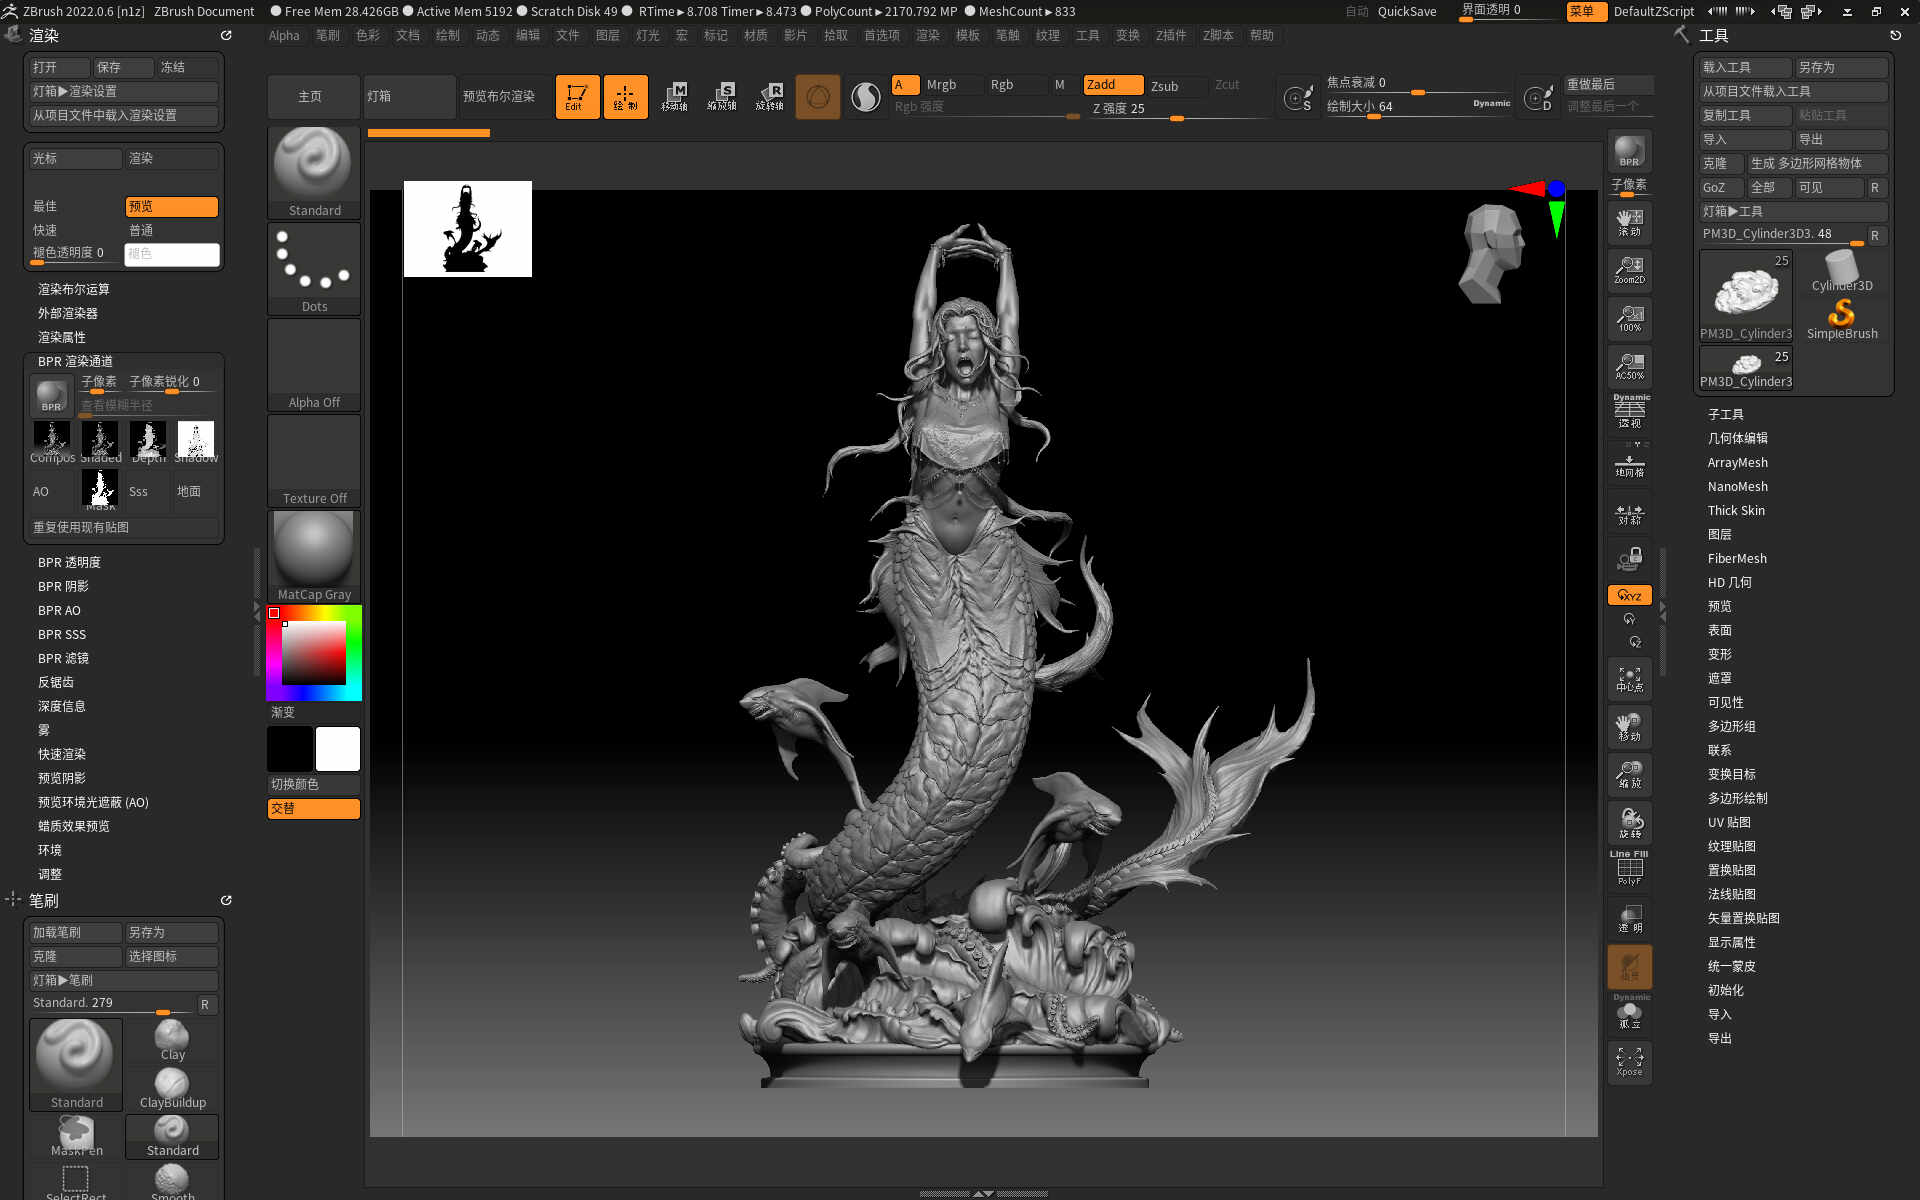Toggle PolyF line fill display

tap(1629, 868)
